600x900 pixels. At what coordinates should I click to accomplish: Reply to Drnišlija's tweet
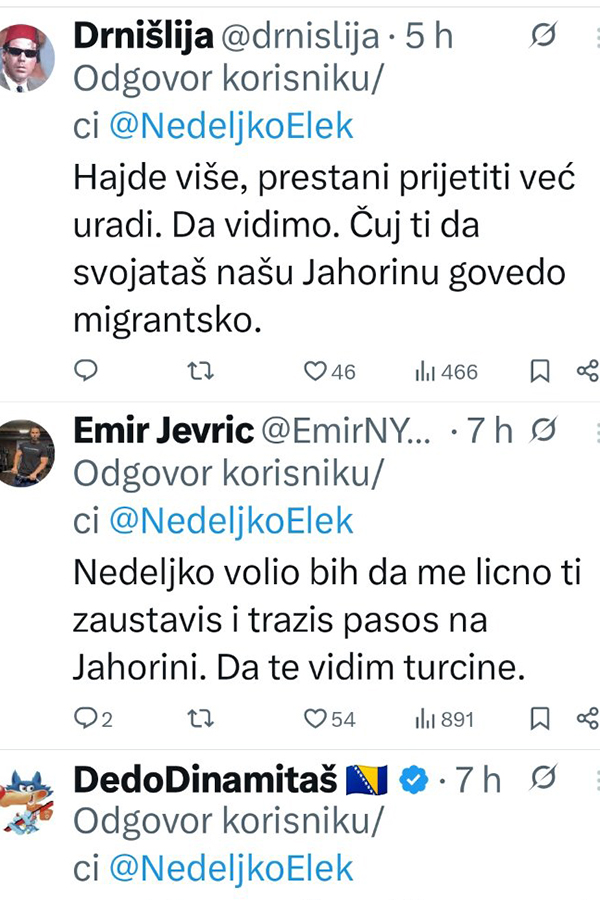click(x=87, y=371)
